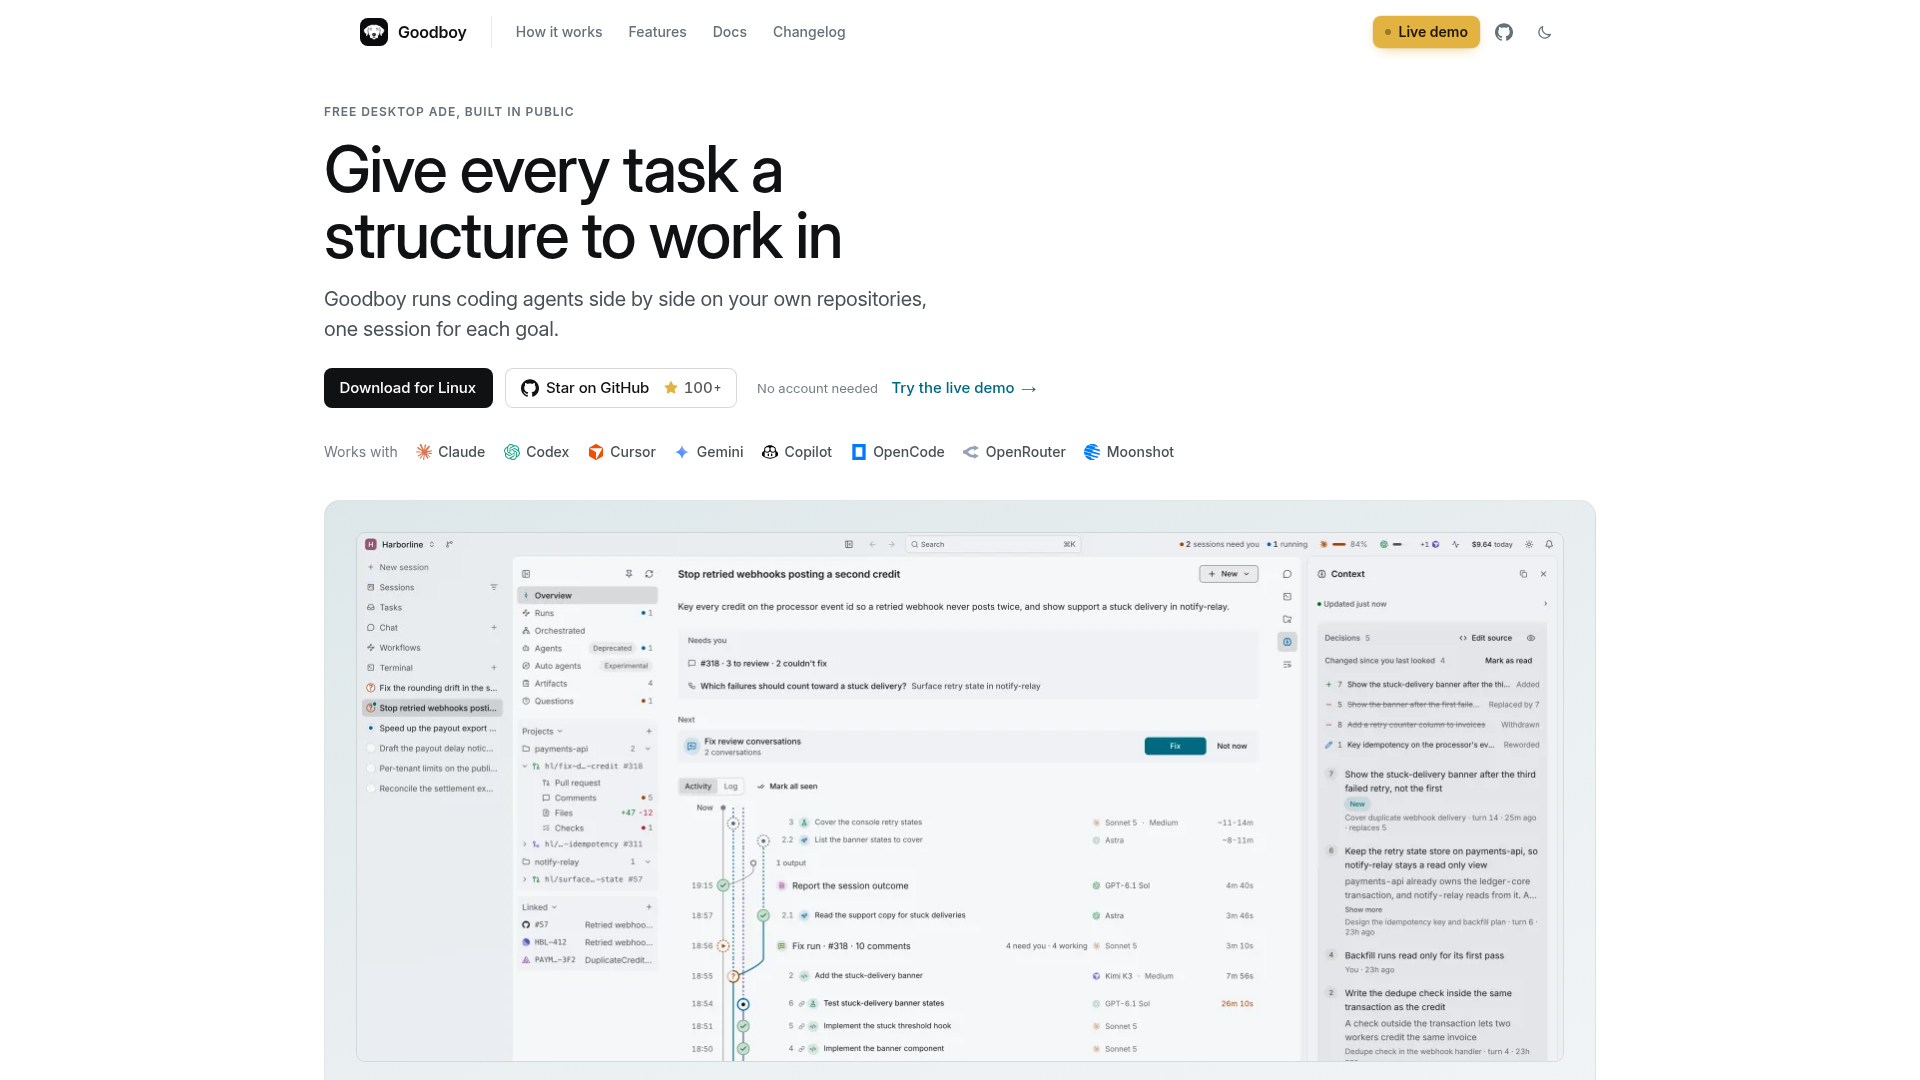Switch to the Log tab

pos(731,787)
